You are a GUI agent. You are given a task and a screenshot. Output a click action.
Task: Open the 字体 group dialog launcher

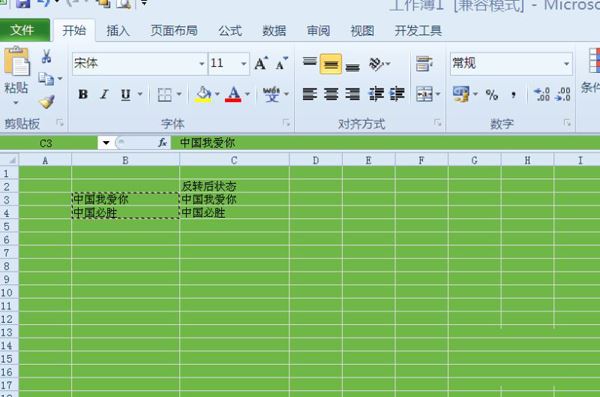286,123
